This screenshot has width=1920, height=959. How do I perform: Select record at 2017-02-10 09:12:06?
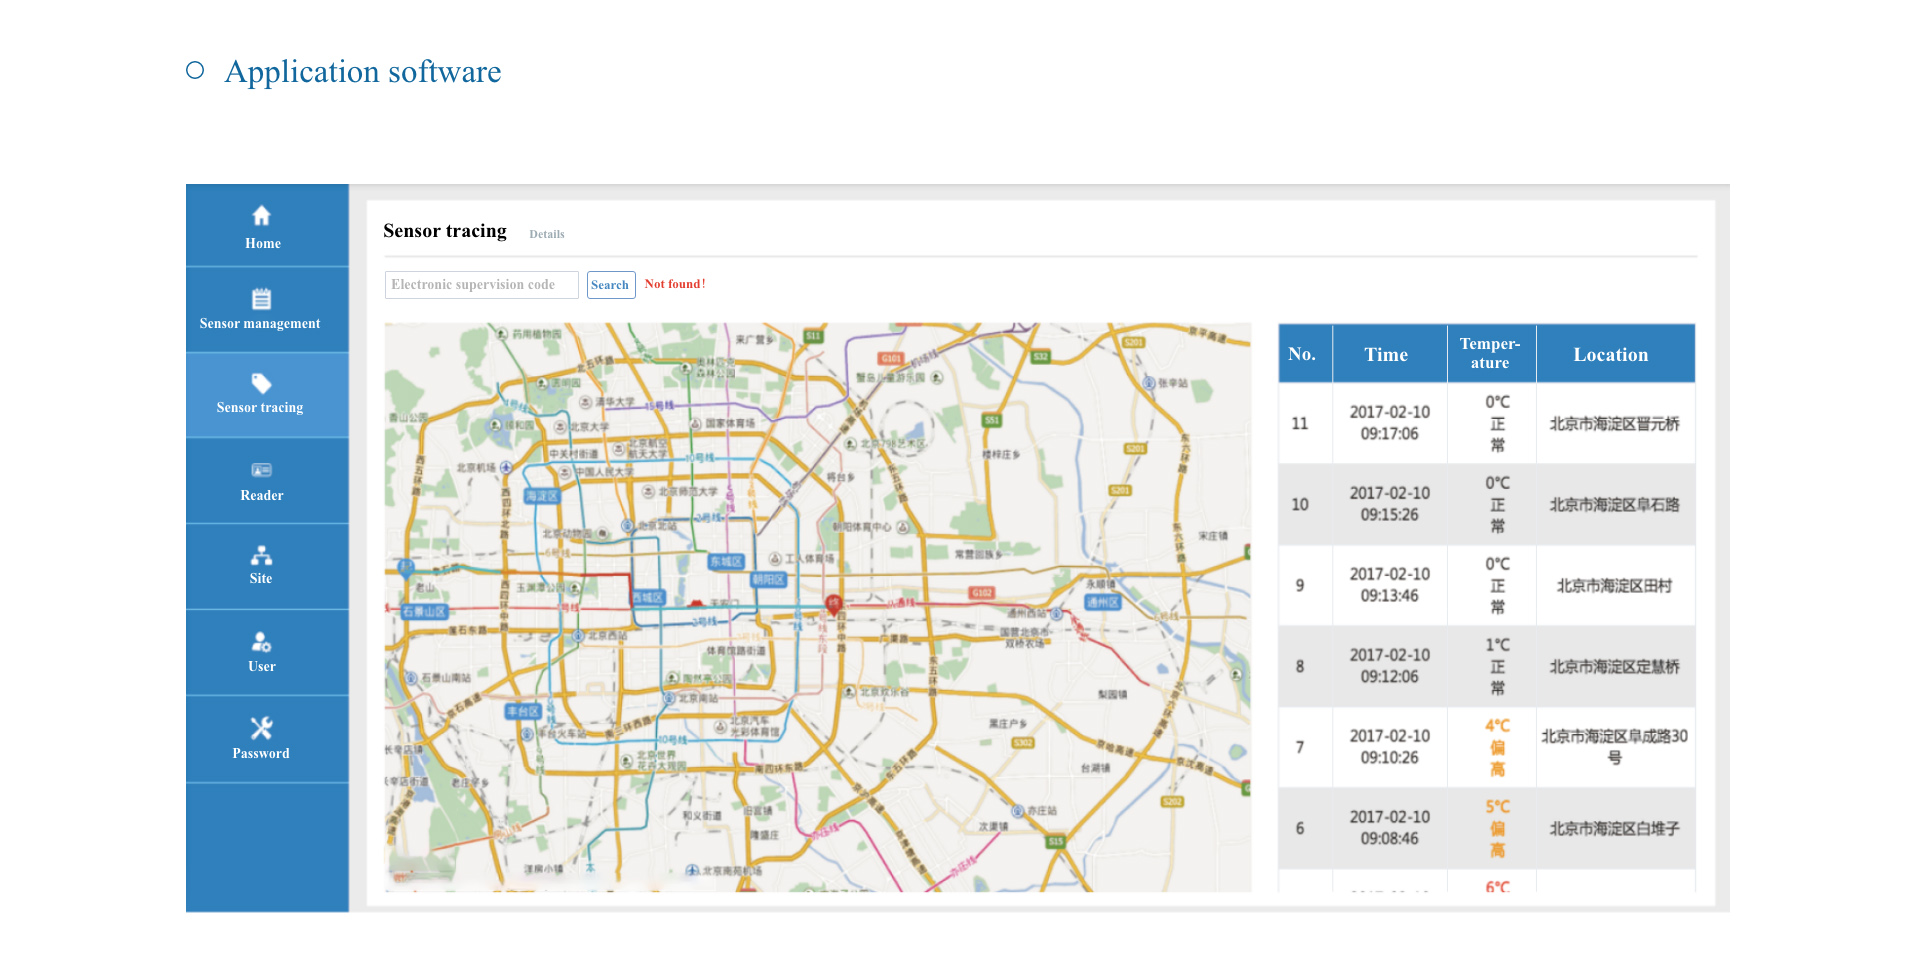point(1389,666)
